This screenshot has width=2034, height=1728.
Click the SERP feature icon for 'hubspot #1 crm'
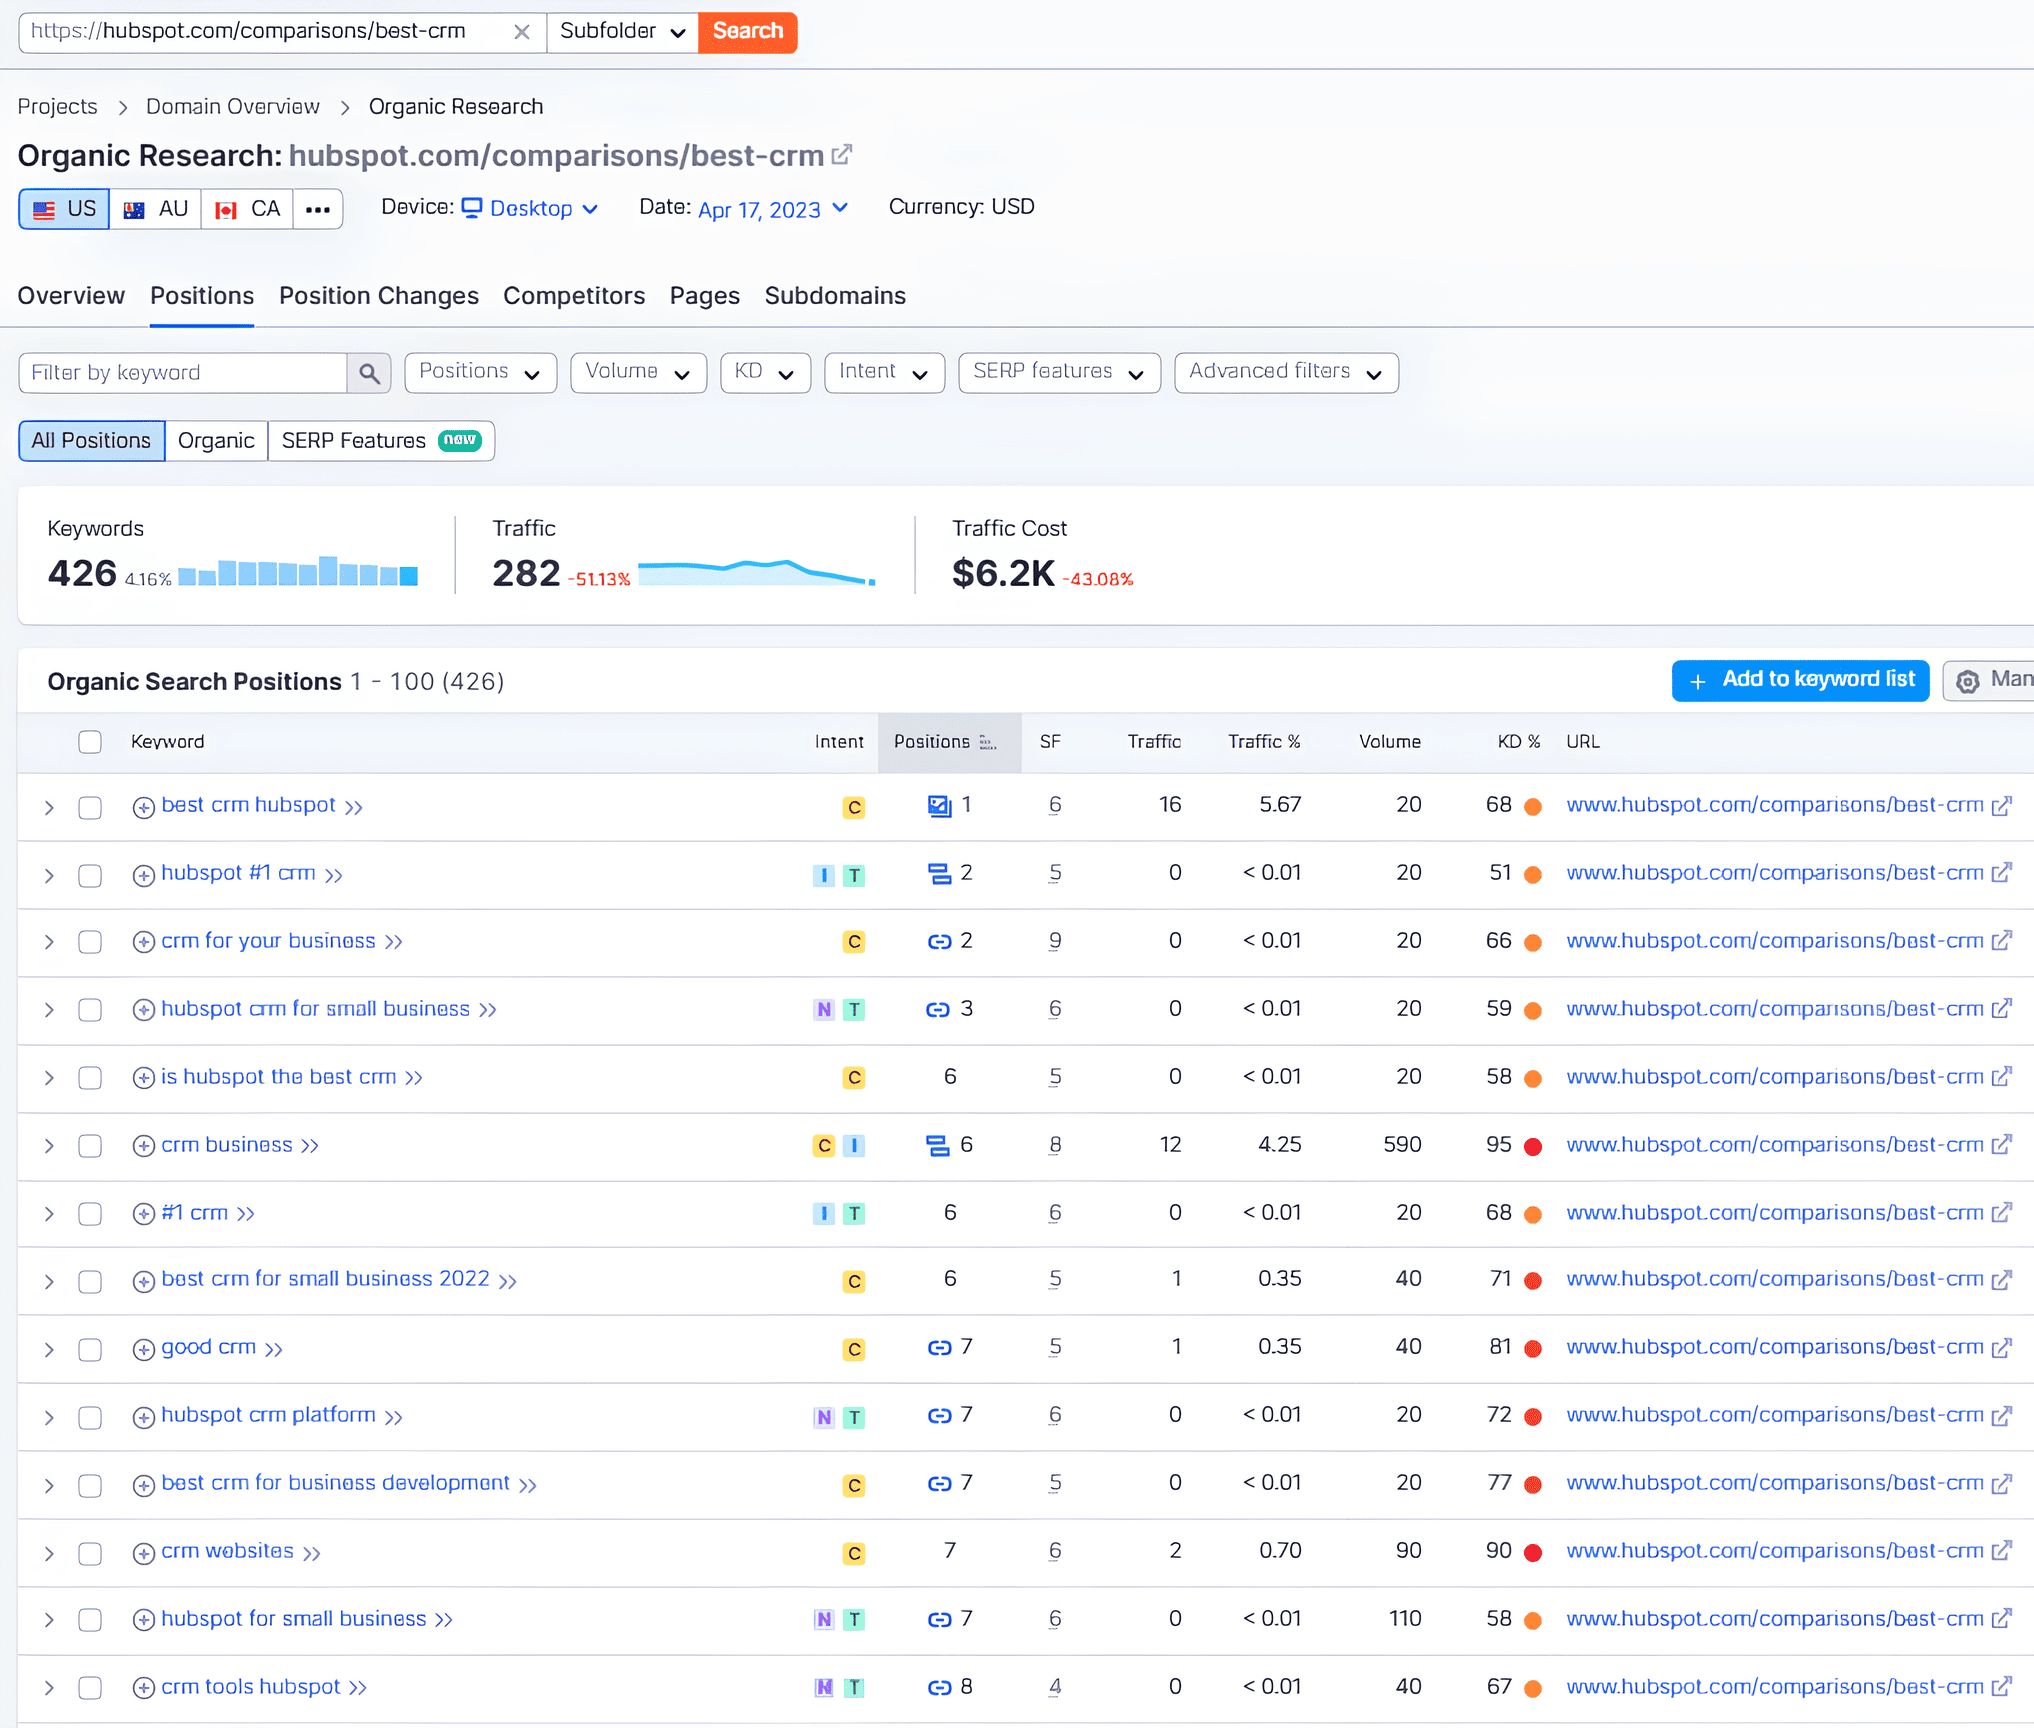pos(939,874)
